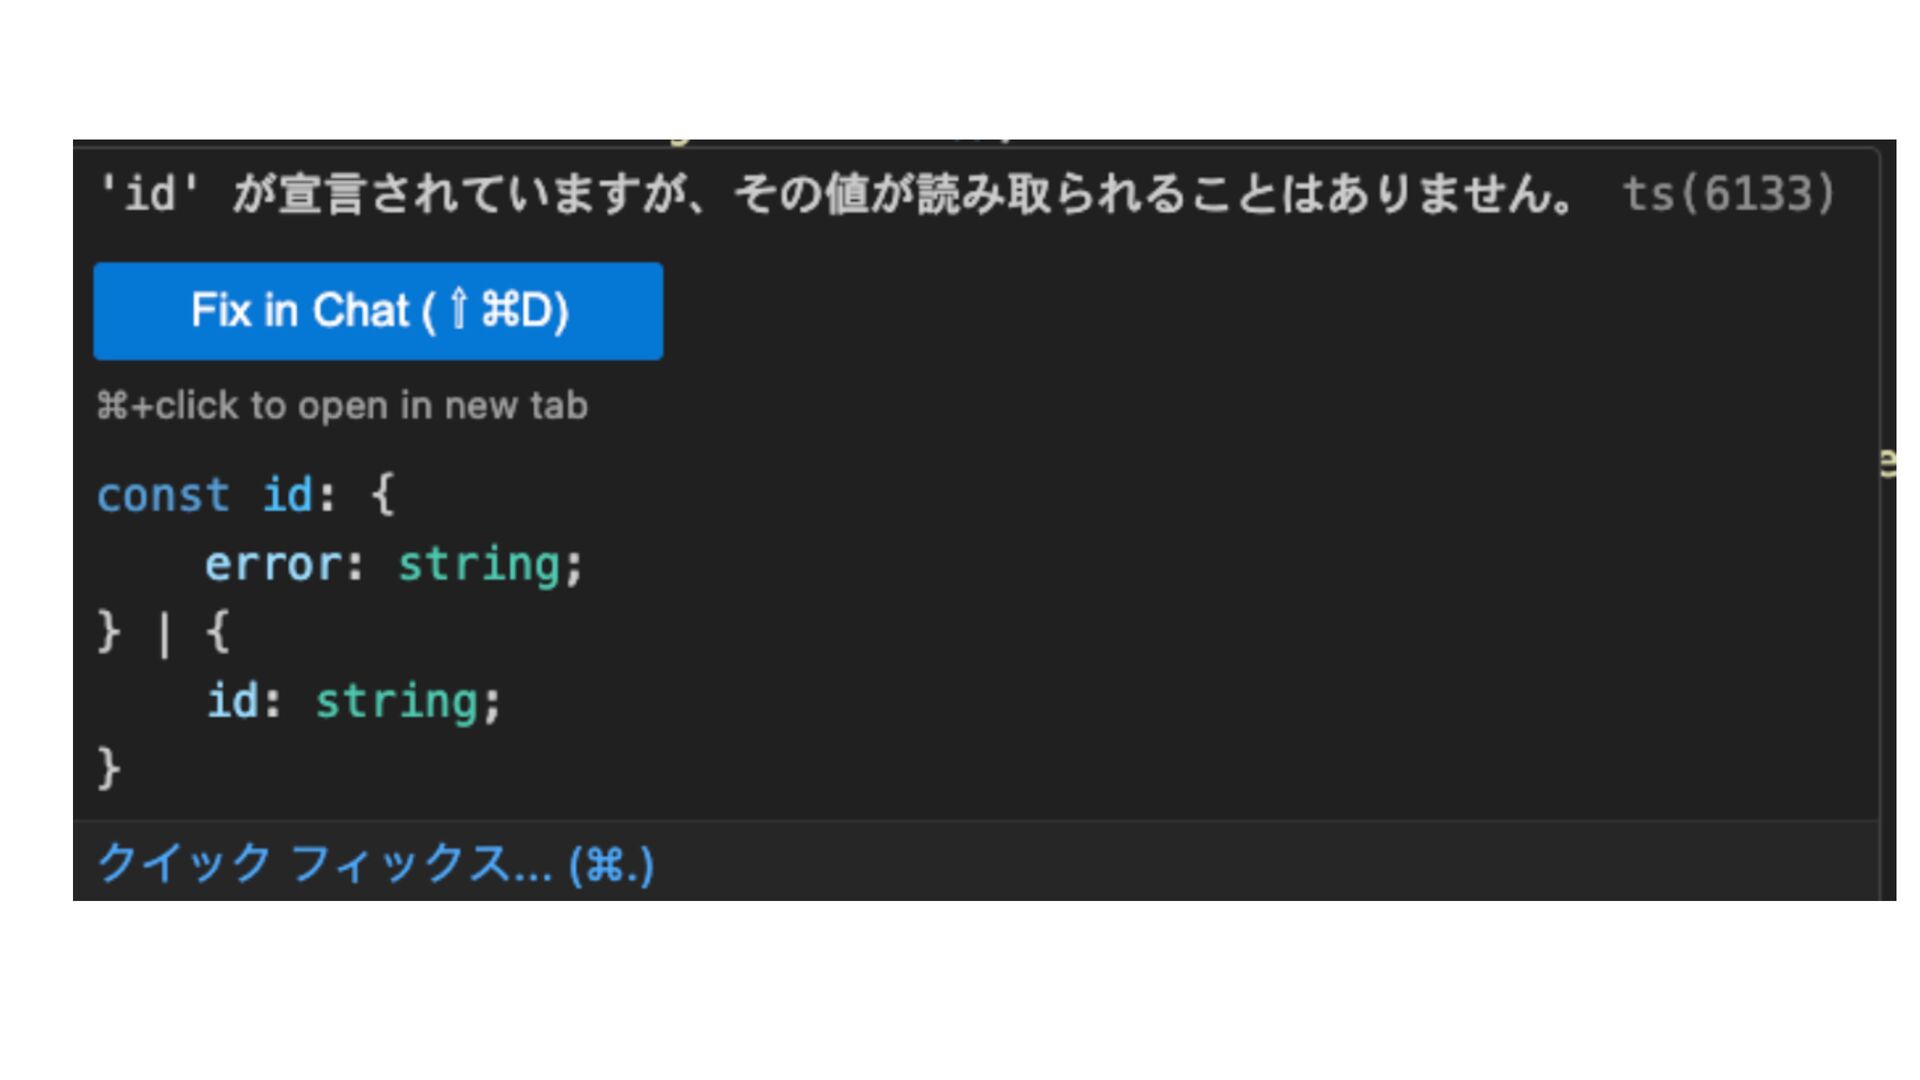Click the final closing brace of the type
This screenshot has height=1080, width=1920.
pos(109,769)
